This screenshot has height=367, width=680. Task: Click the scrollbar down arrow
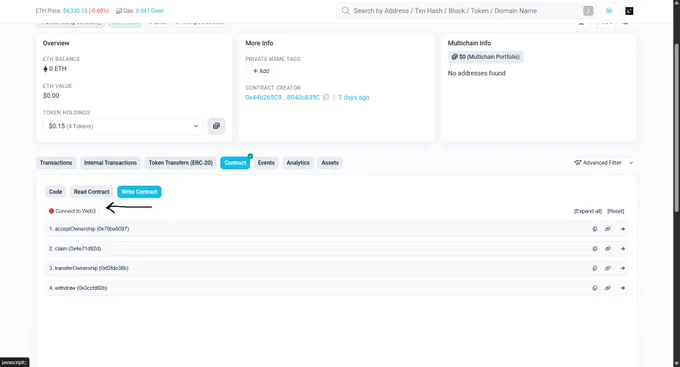click(677, 363)
